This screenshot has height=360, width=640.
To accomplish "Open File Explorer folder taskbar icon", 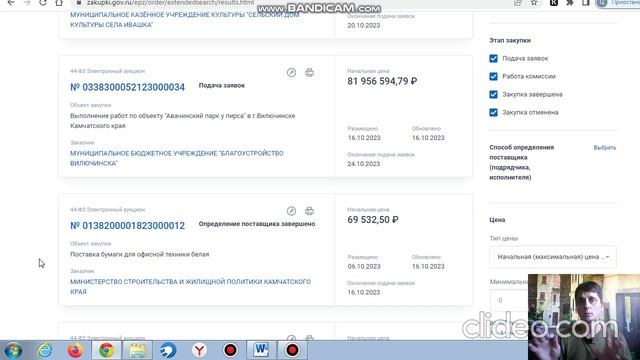I will (x=138, y=350).
